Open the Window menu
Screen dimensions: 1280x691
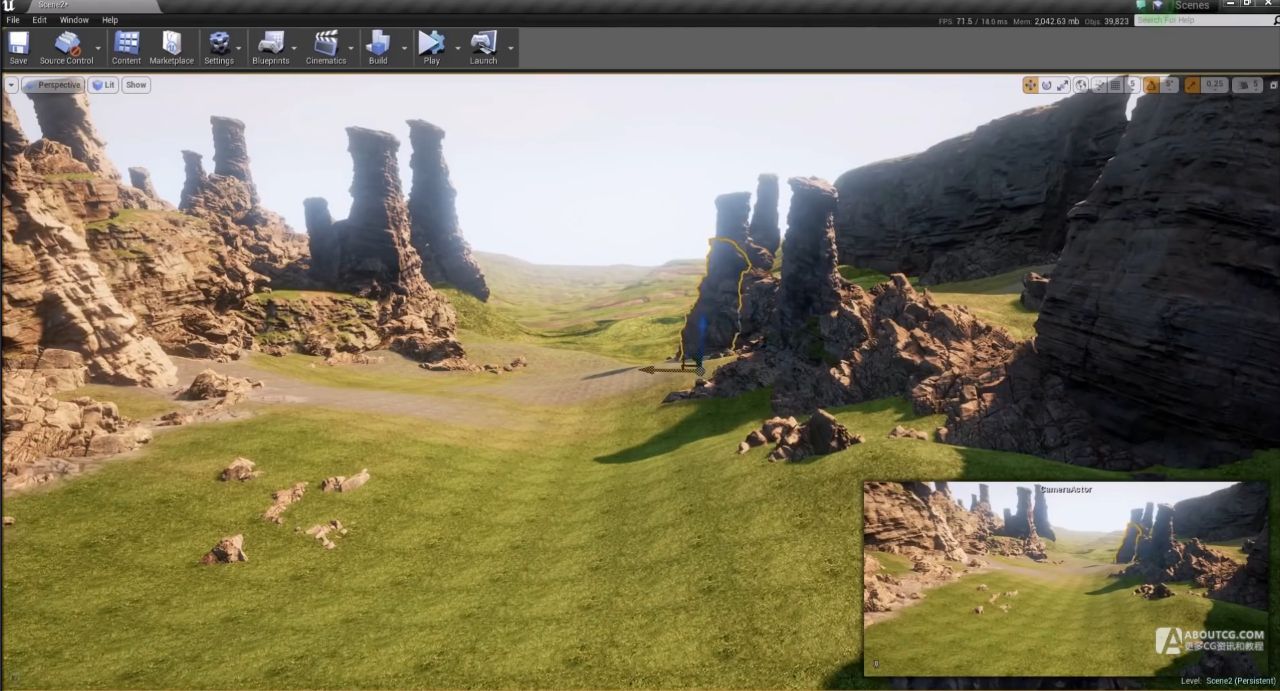click(74, 20)
